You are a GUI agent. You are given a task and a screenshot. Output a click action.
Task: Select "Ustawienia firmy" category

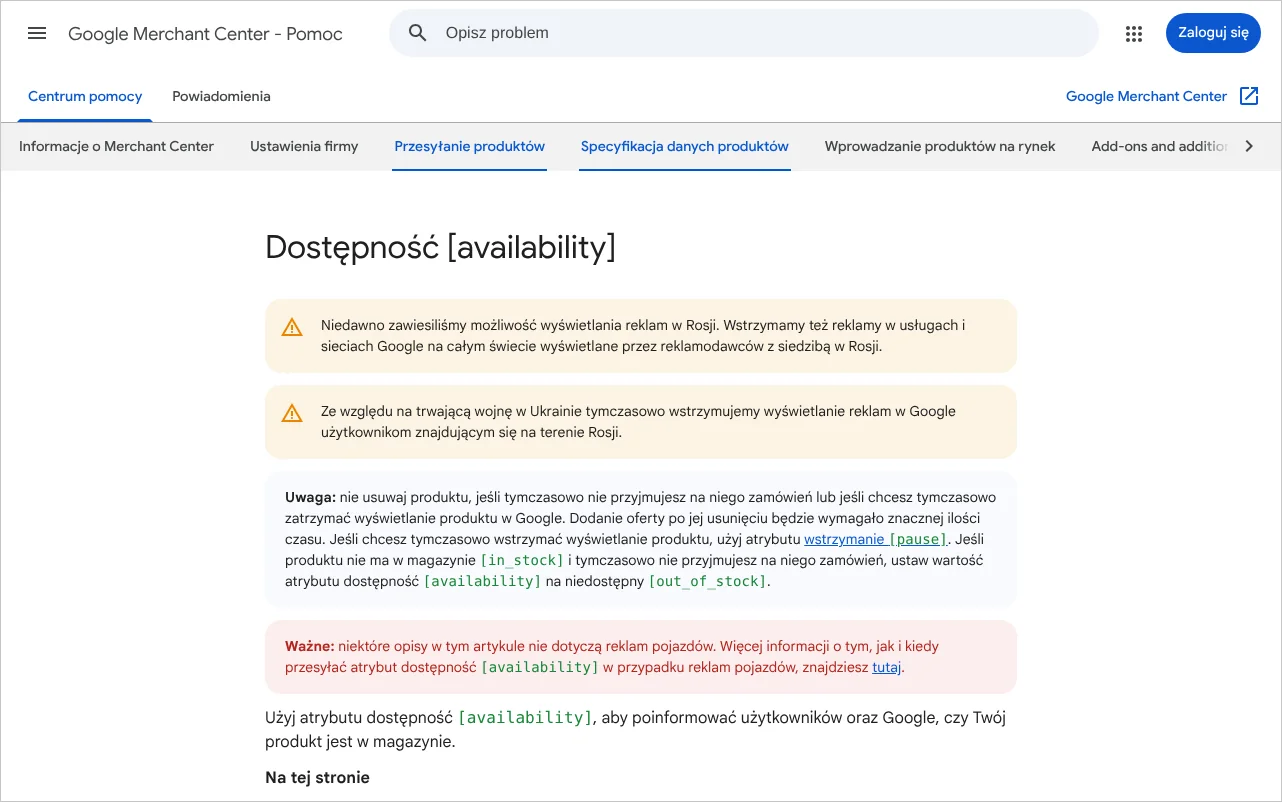[304, 146]
